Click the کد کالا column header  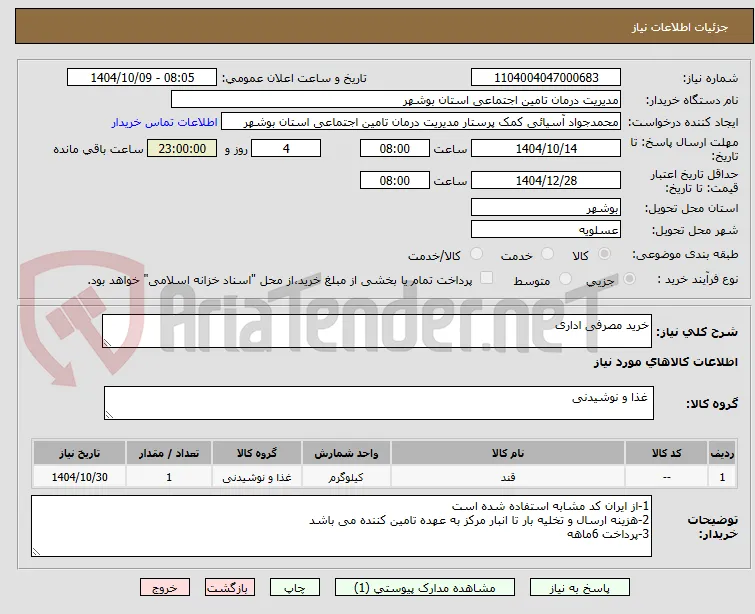[666, 453]
